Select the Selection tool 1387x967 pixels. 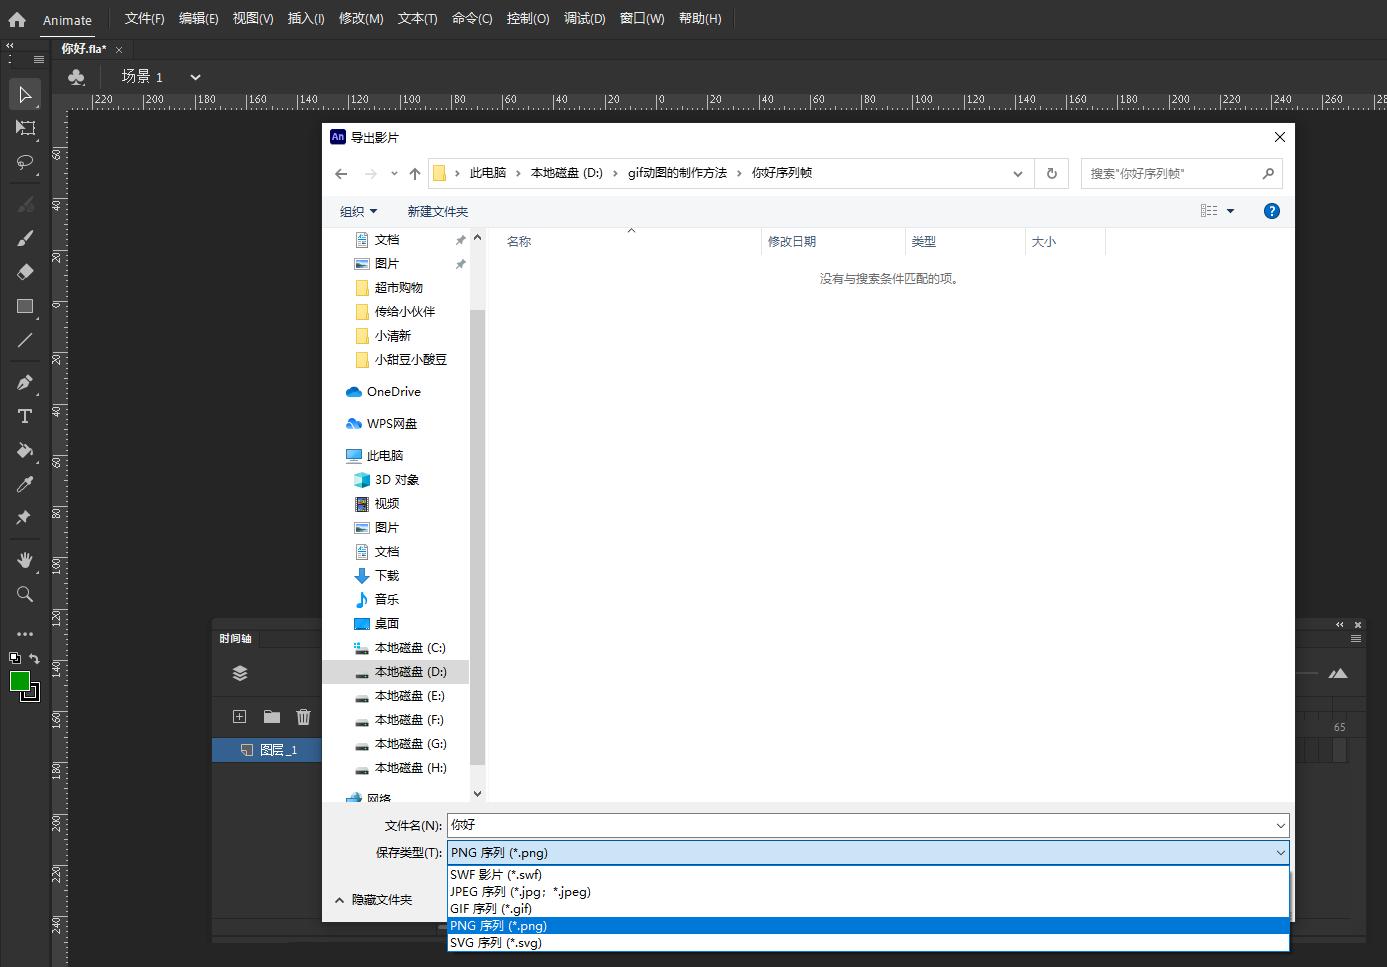(x=24, y=94)
